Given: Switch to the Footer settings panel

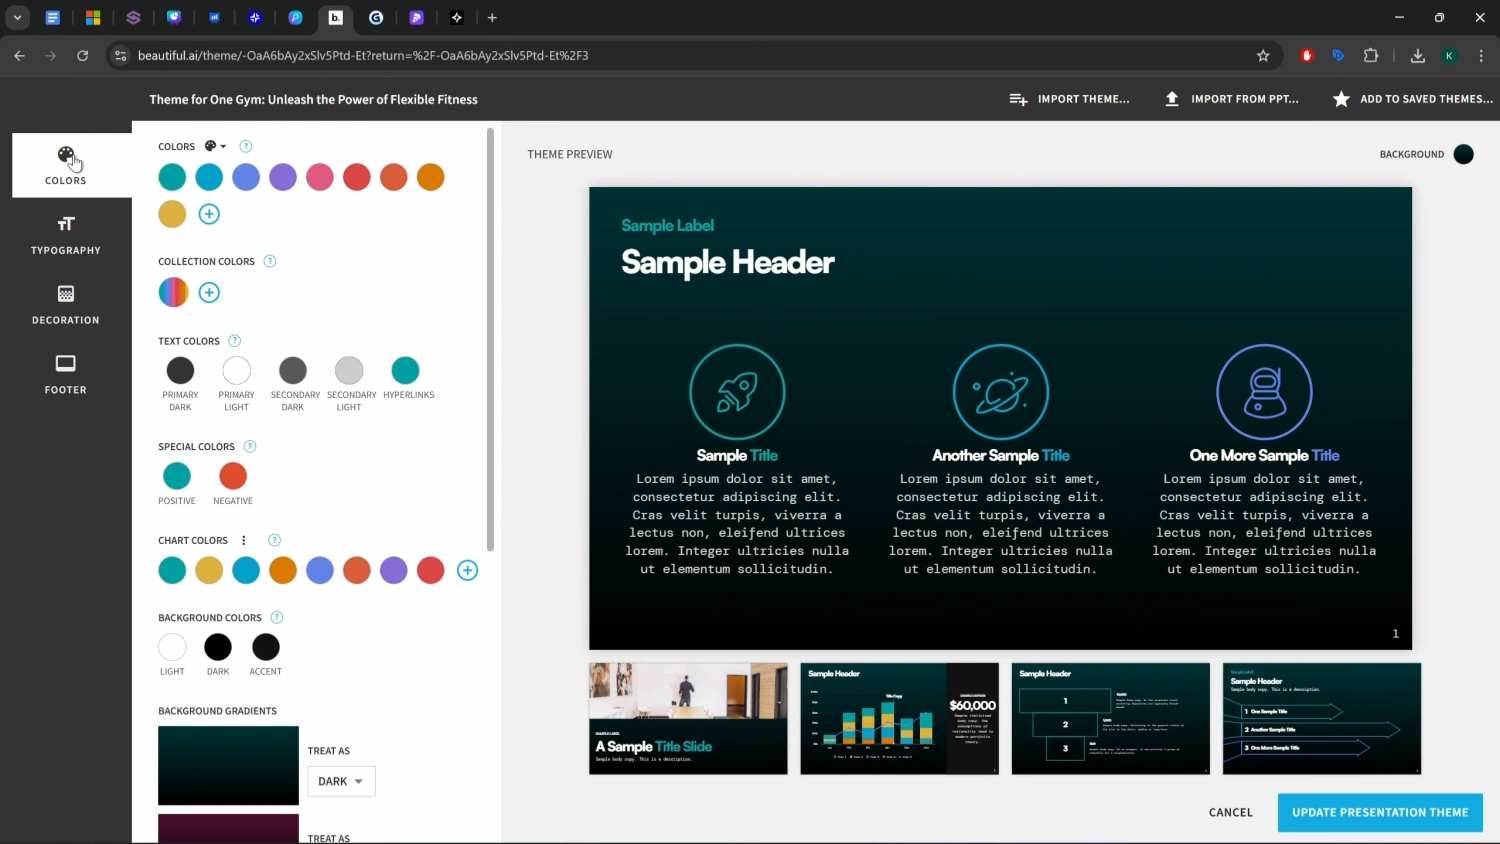Looking at the screenshot, I should coord(65,374).
